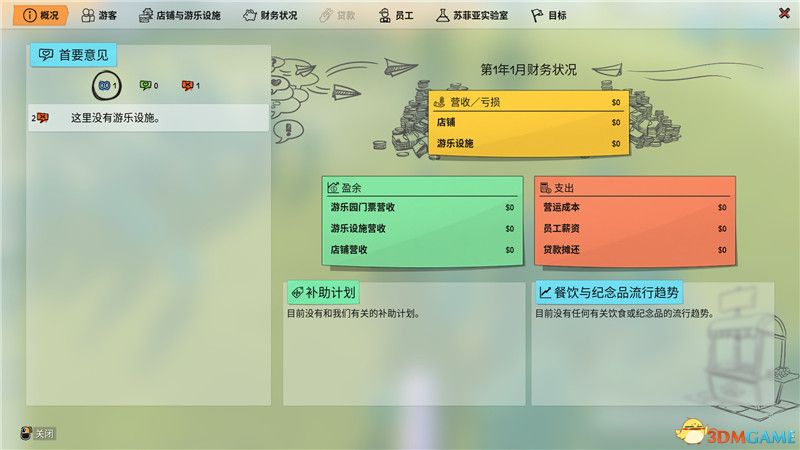
Task: Select the circled all-opinions filter icon
Action: click(107, 85)
